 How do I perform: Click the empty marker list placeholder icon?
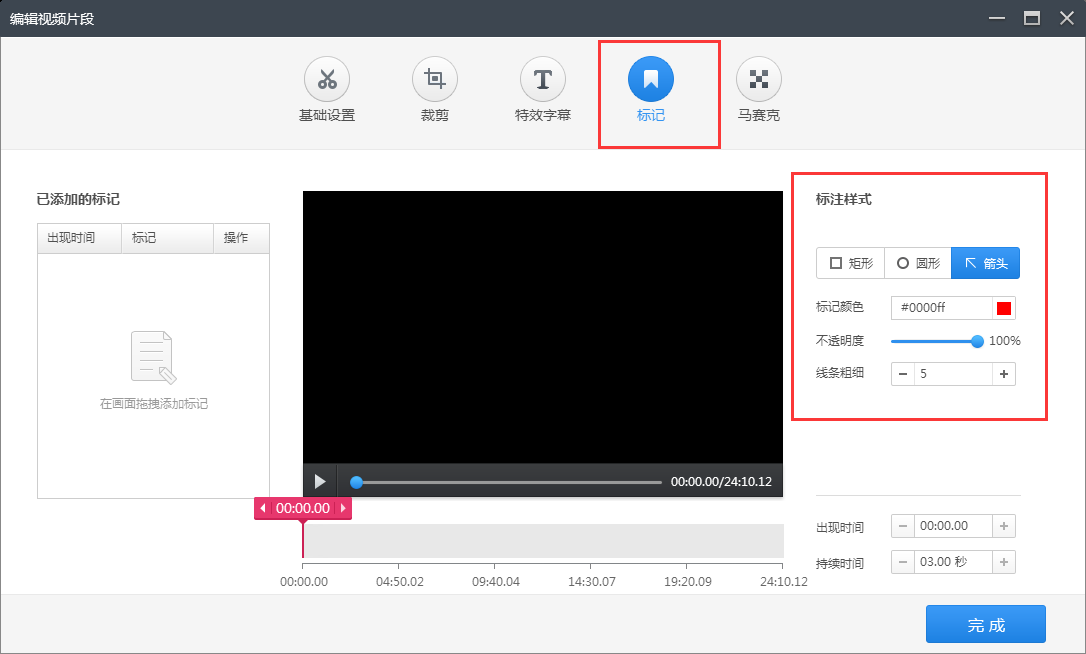point(152,356)
